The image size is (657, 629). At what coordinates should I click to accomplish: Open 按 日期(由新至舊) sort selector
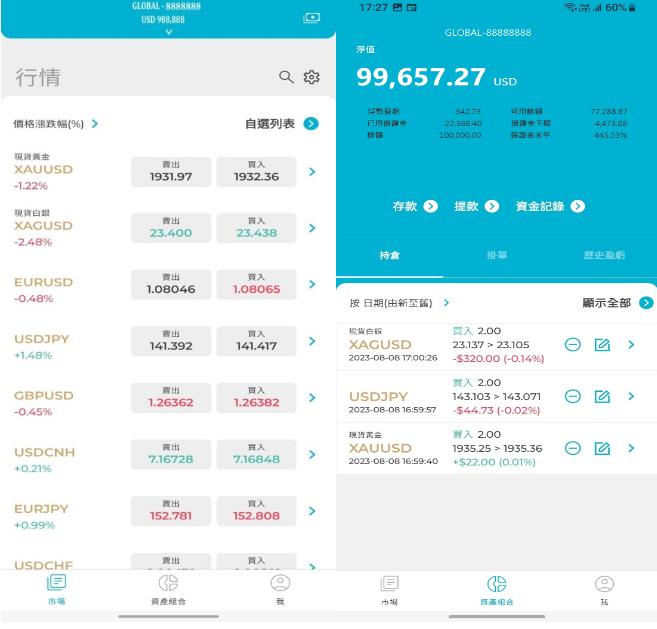(x=446, y=302)
